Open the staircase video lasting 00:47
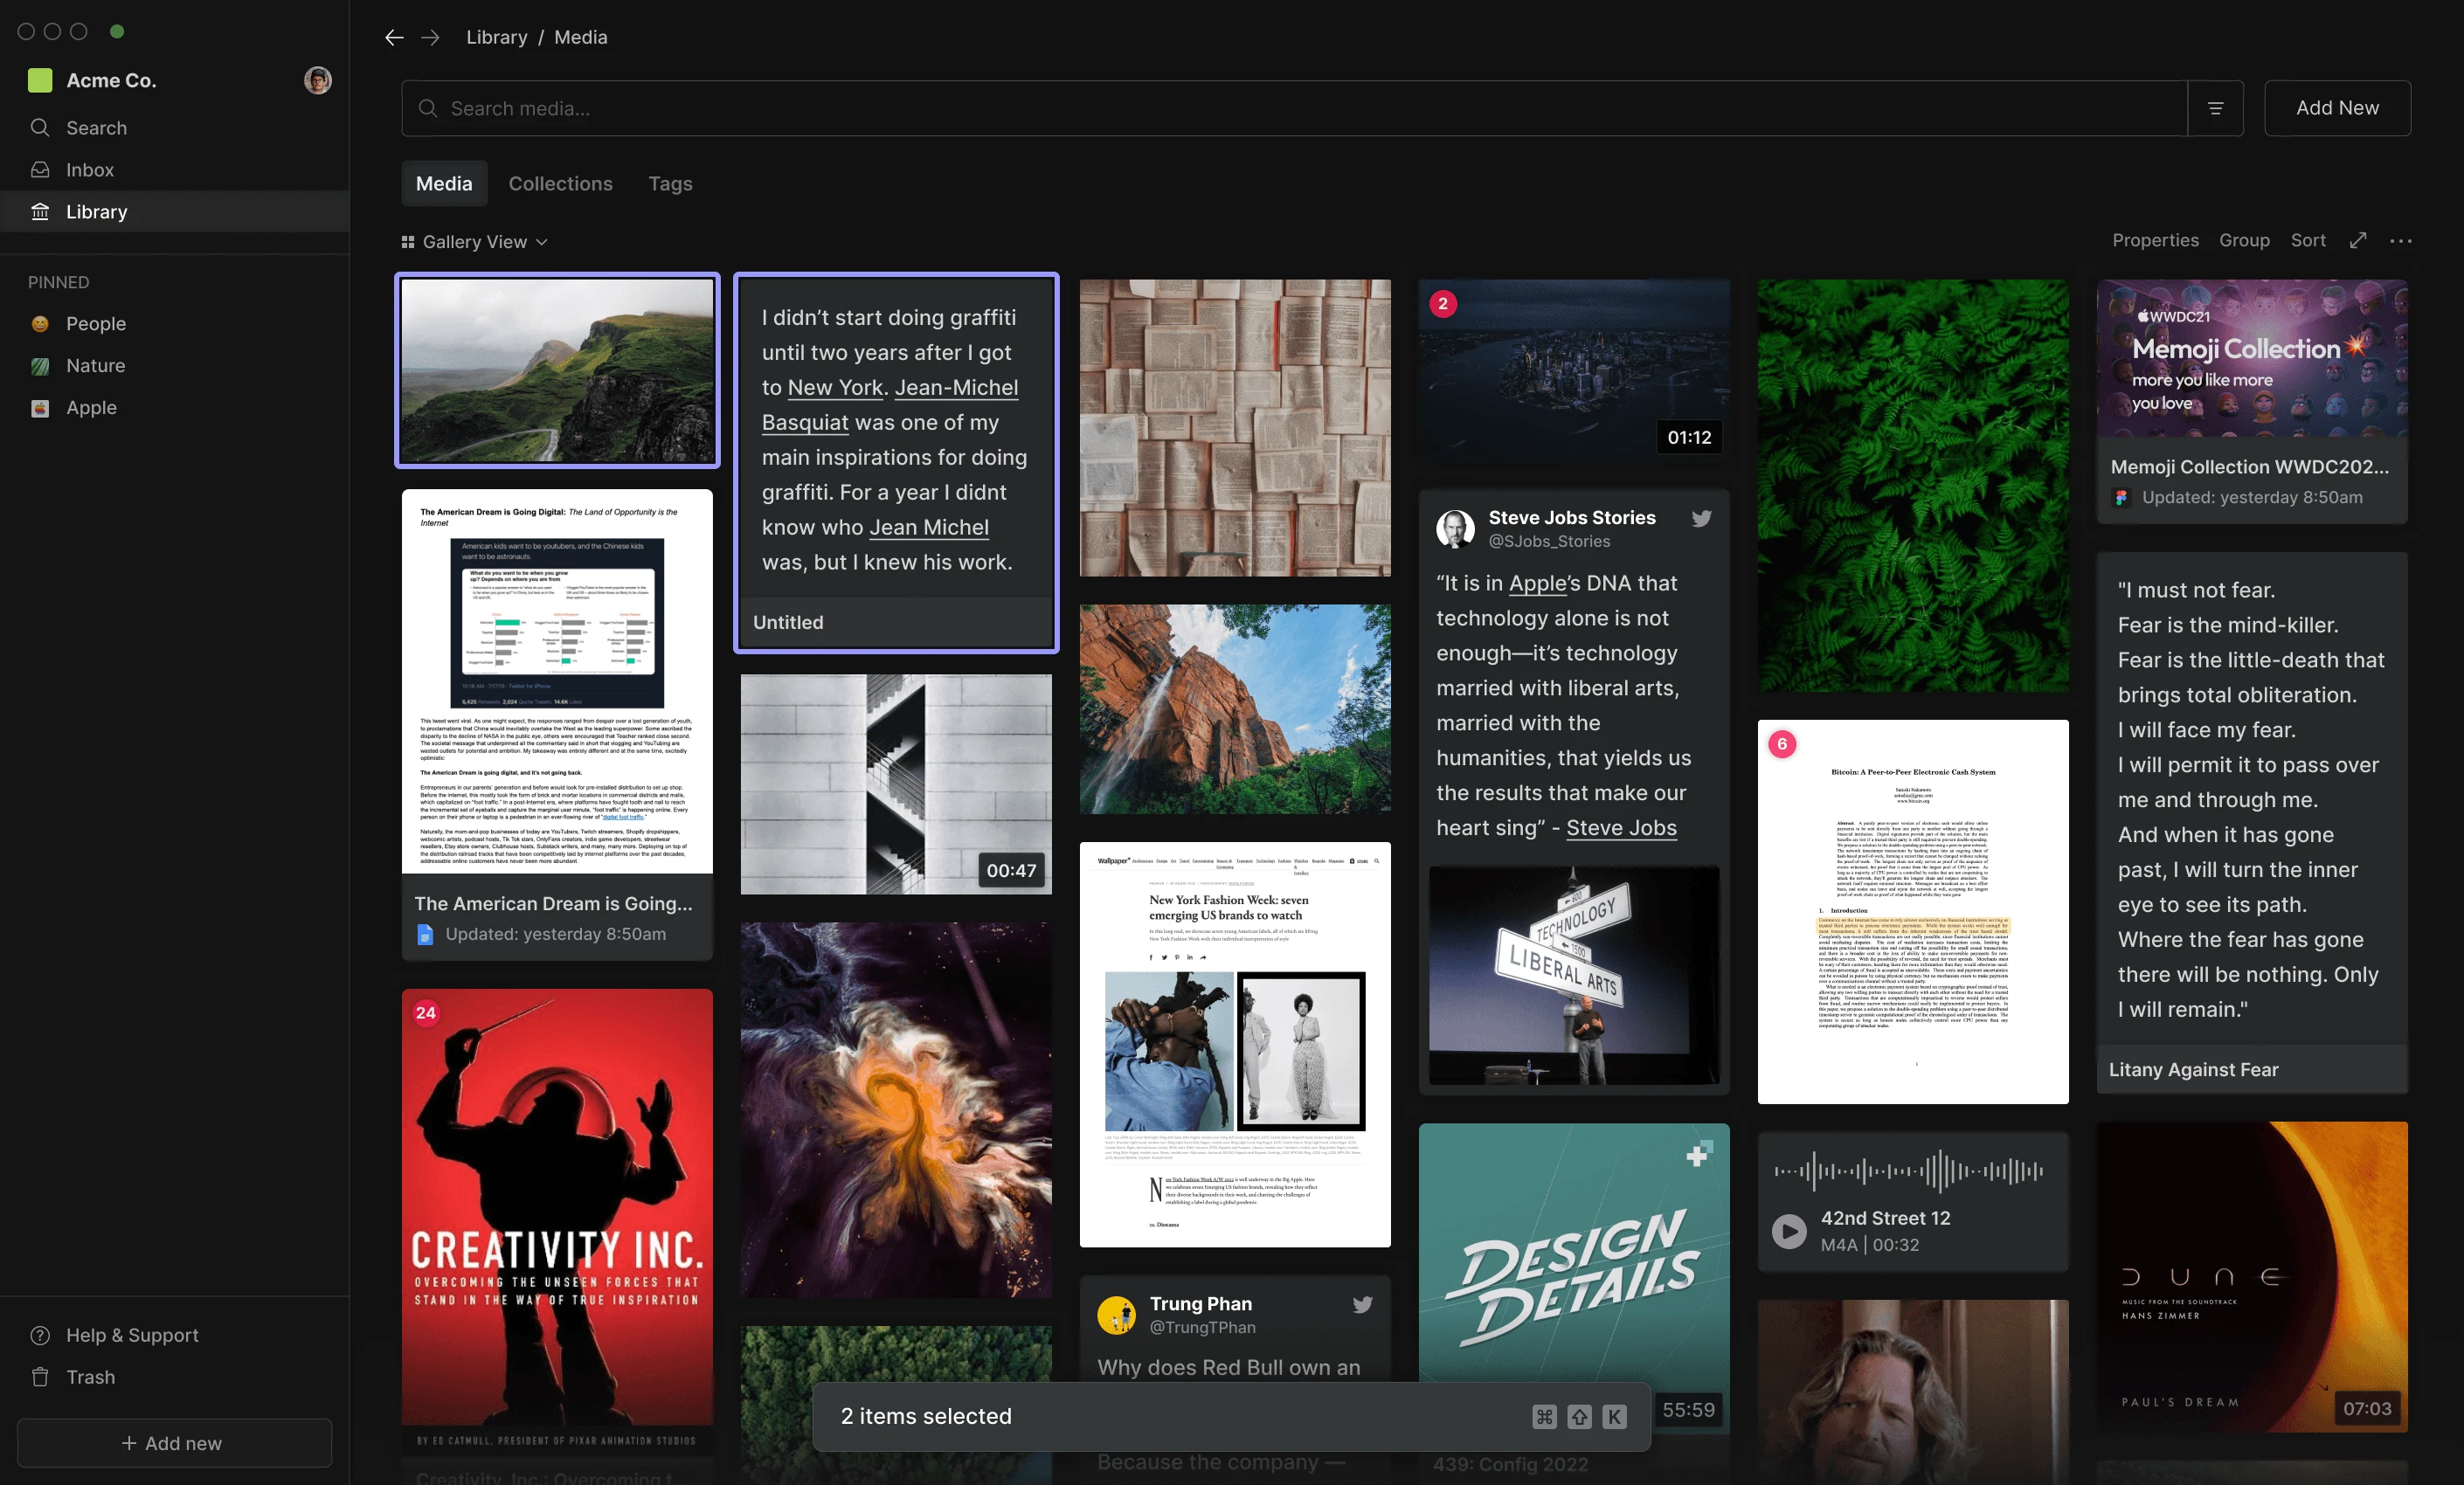The width and height of the screenshot is (2464, 1485). pyautogui.click(x=895, y=783)
